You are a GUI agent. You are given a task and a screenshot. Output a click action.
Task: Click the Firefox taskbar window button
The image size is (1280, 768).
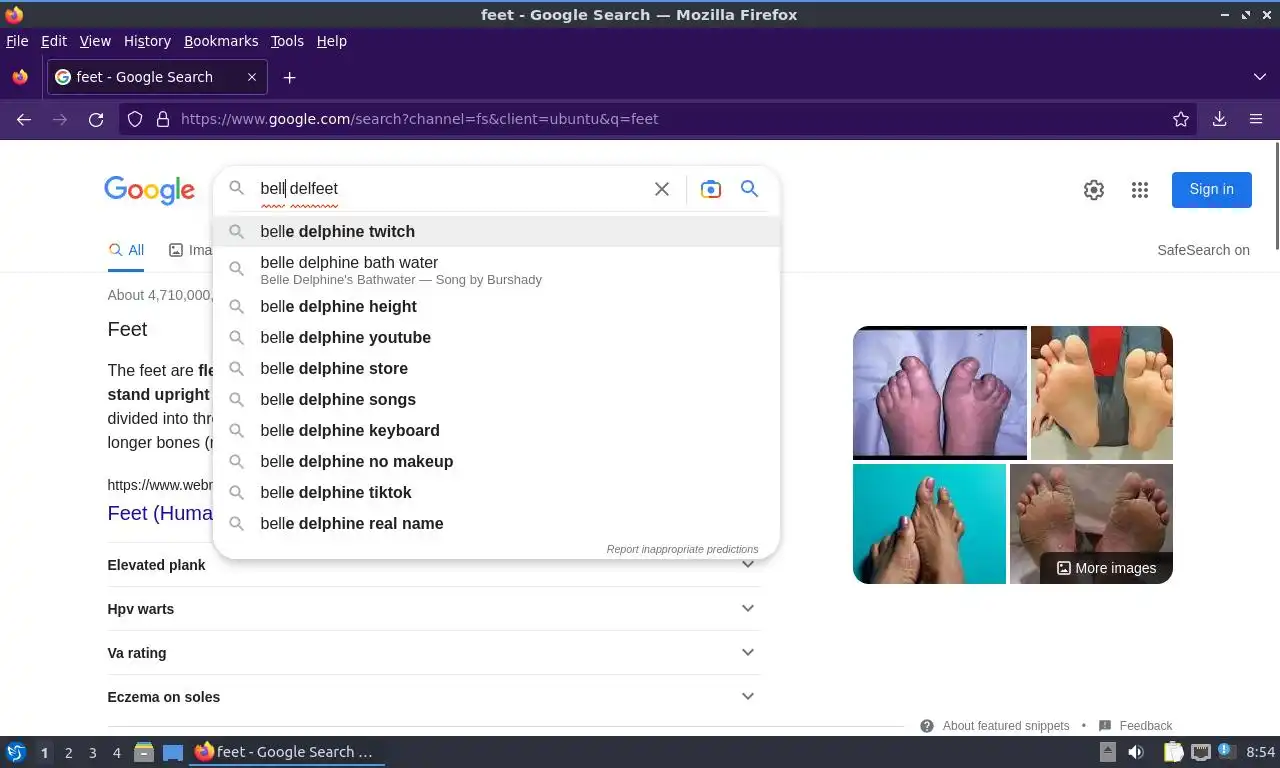click(288, 752)
